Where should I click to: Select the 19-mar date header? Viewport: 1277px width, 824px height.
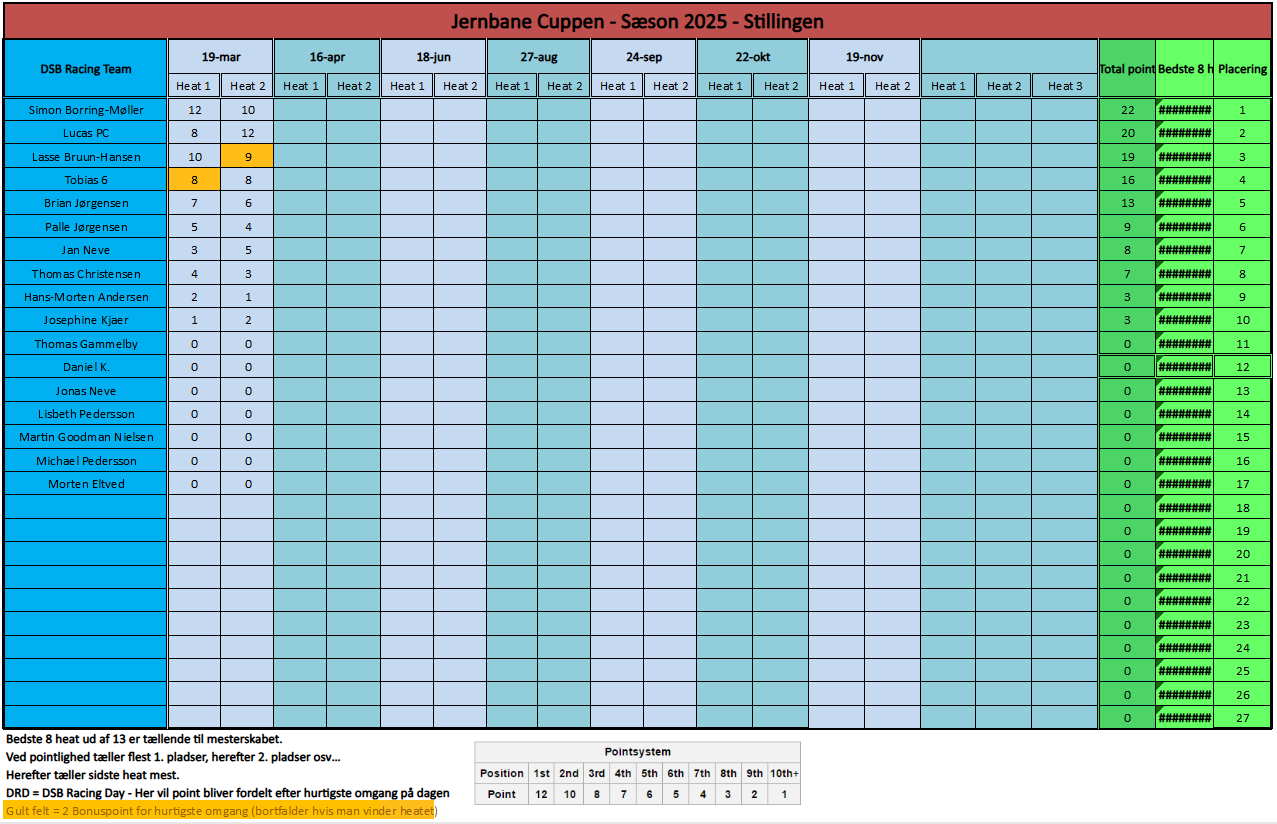click(220, 57)
